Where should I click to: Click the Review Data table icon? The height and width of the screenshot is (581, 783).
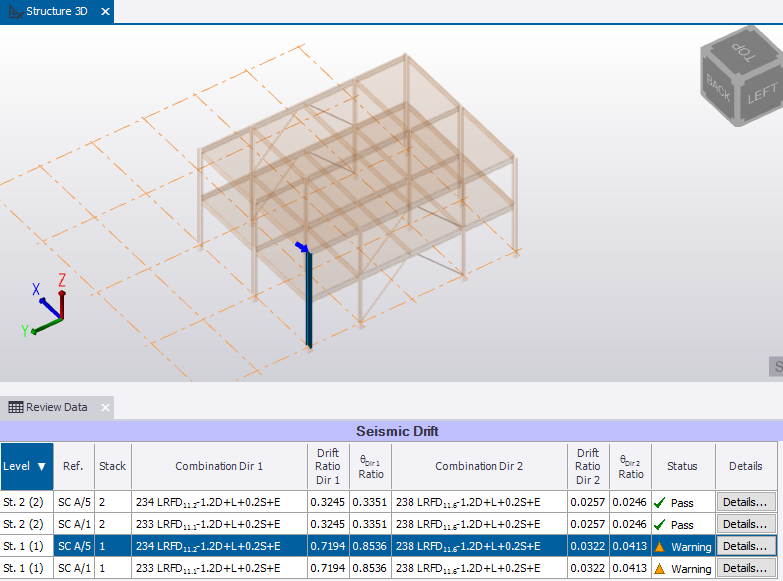[x=16, y=407]
